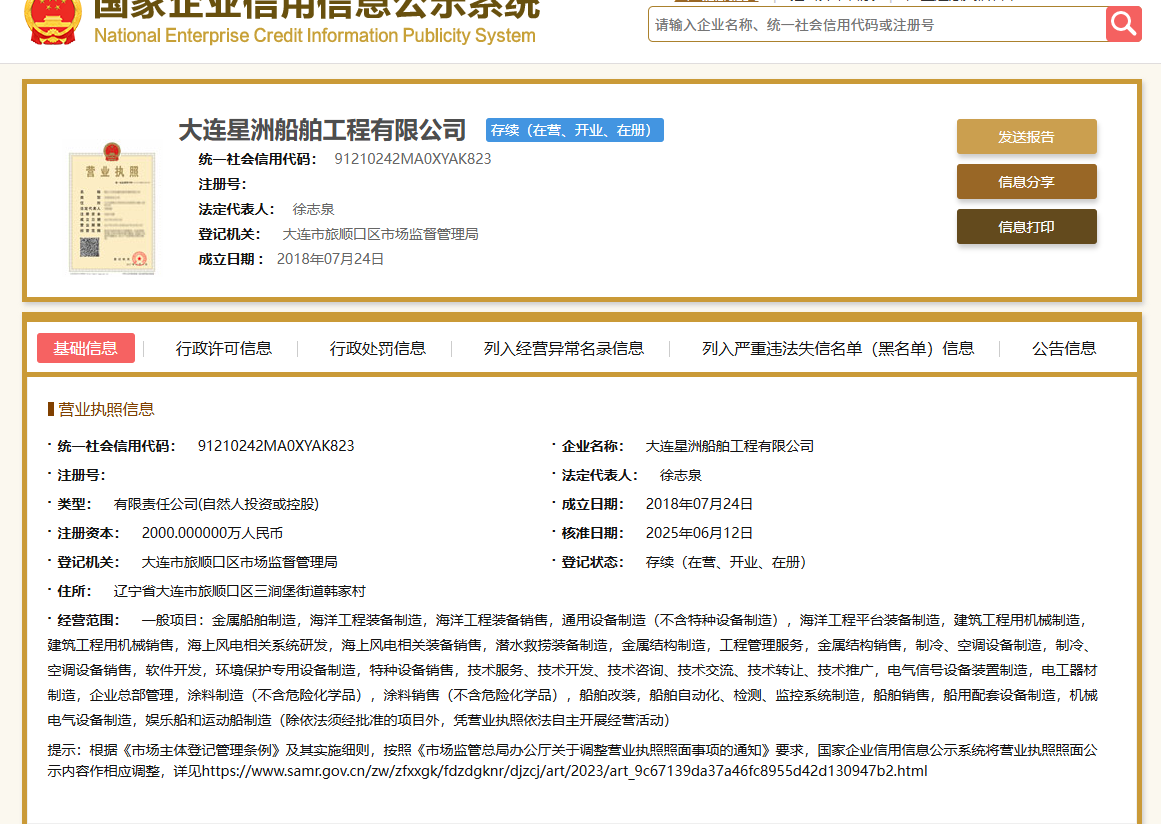
Task: Click the enterprise name search input field
Action: pos(876,25)
